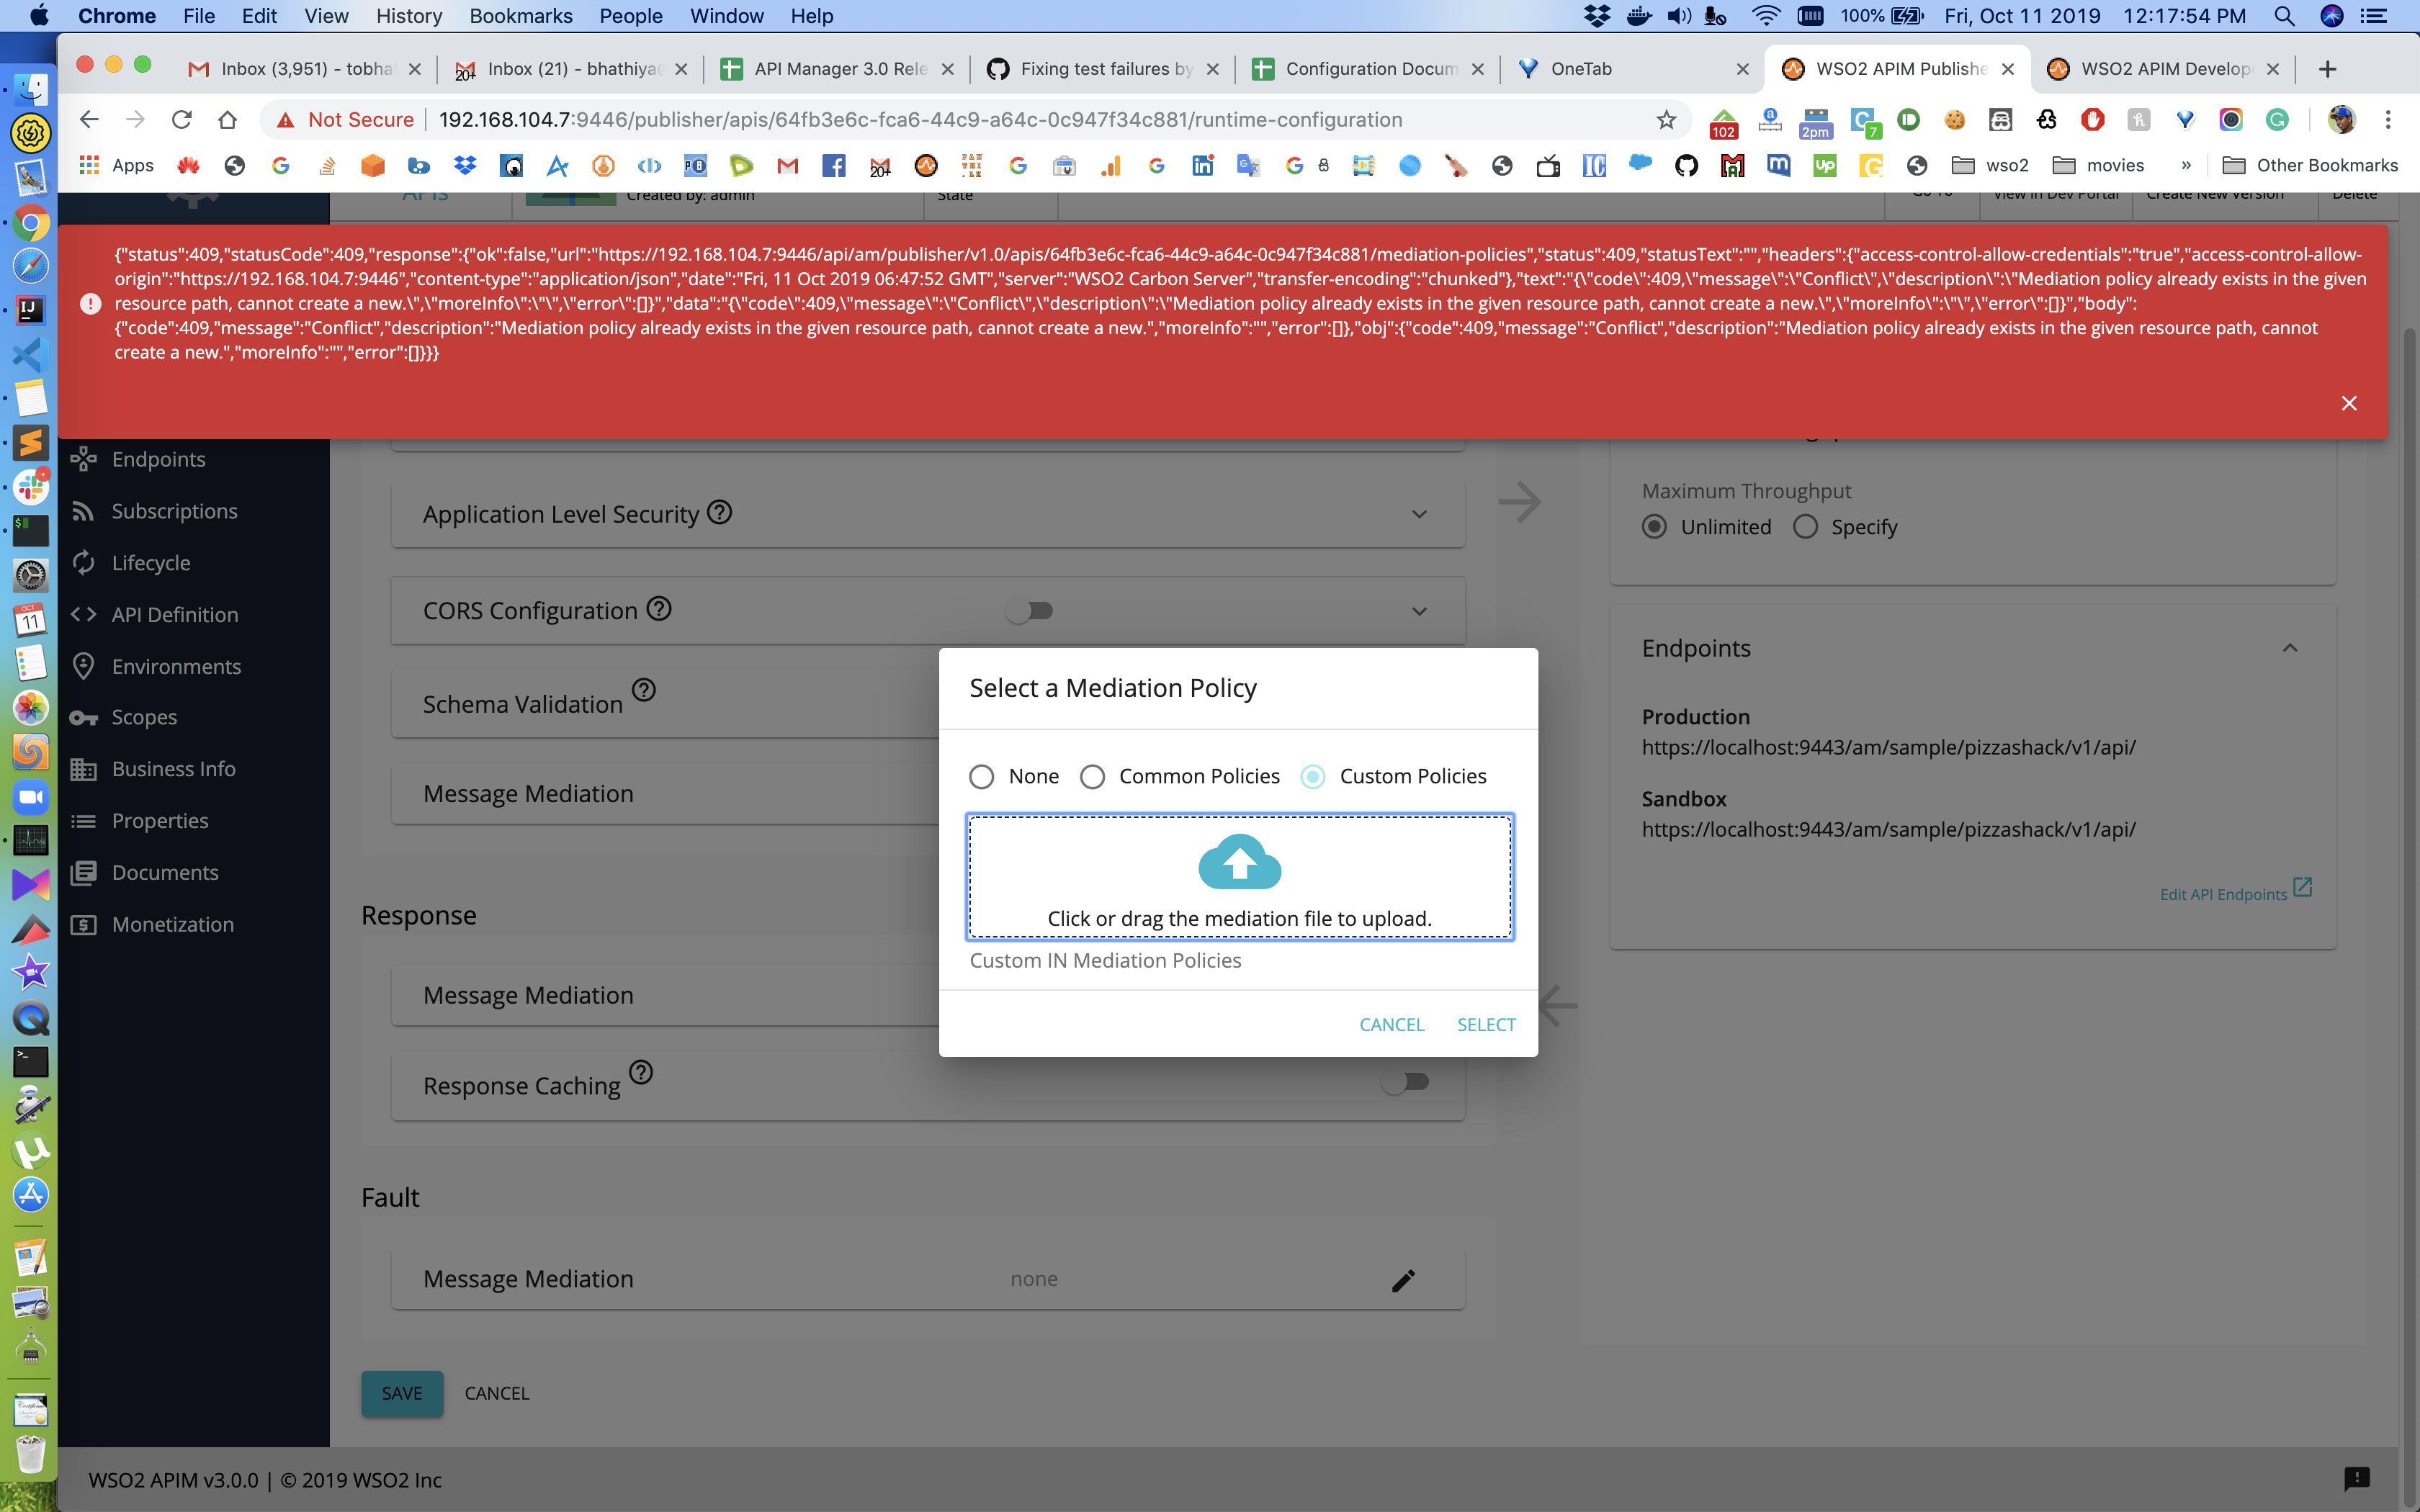Toggle the CORS Configuration switch
2420x1512 pixels.
[x=1030, y=610]
